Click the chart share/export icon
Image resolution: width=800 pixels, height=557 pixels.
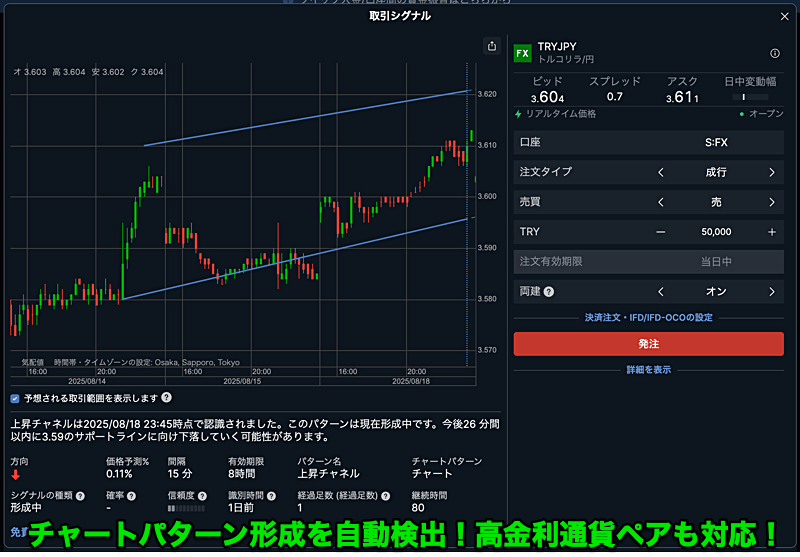click(491, 46)
